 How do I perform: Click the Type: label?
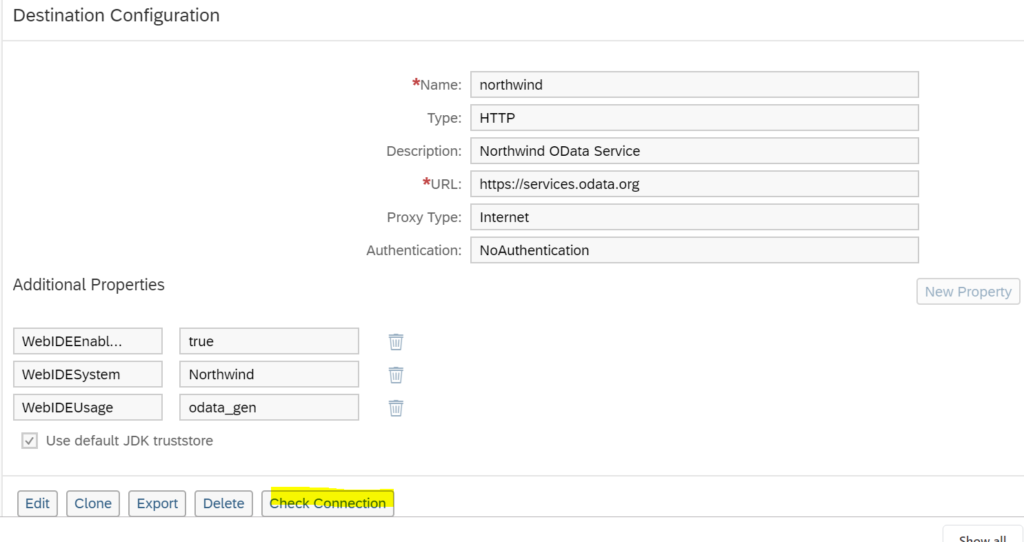pyautogui.click(x=444, y=118)
